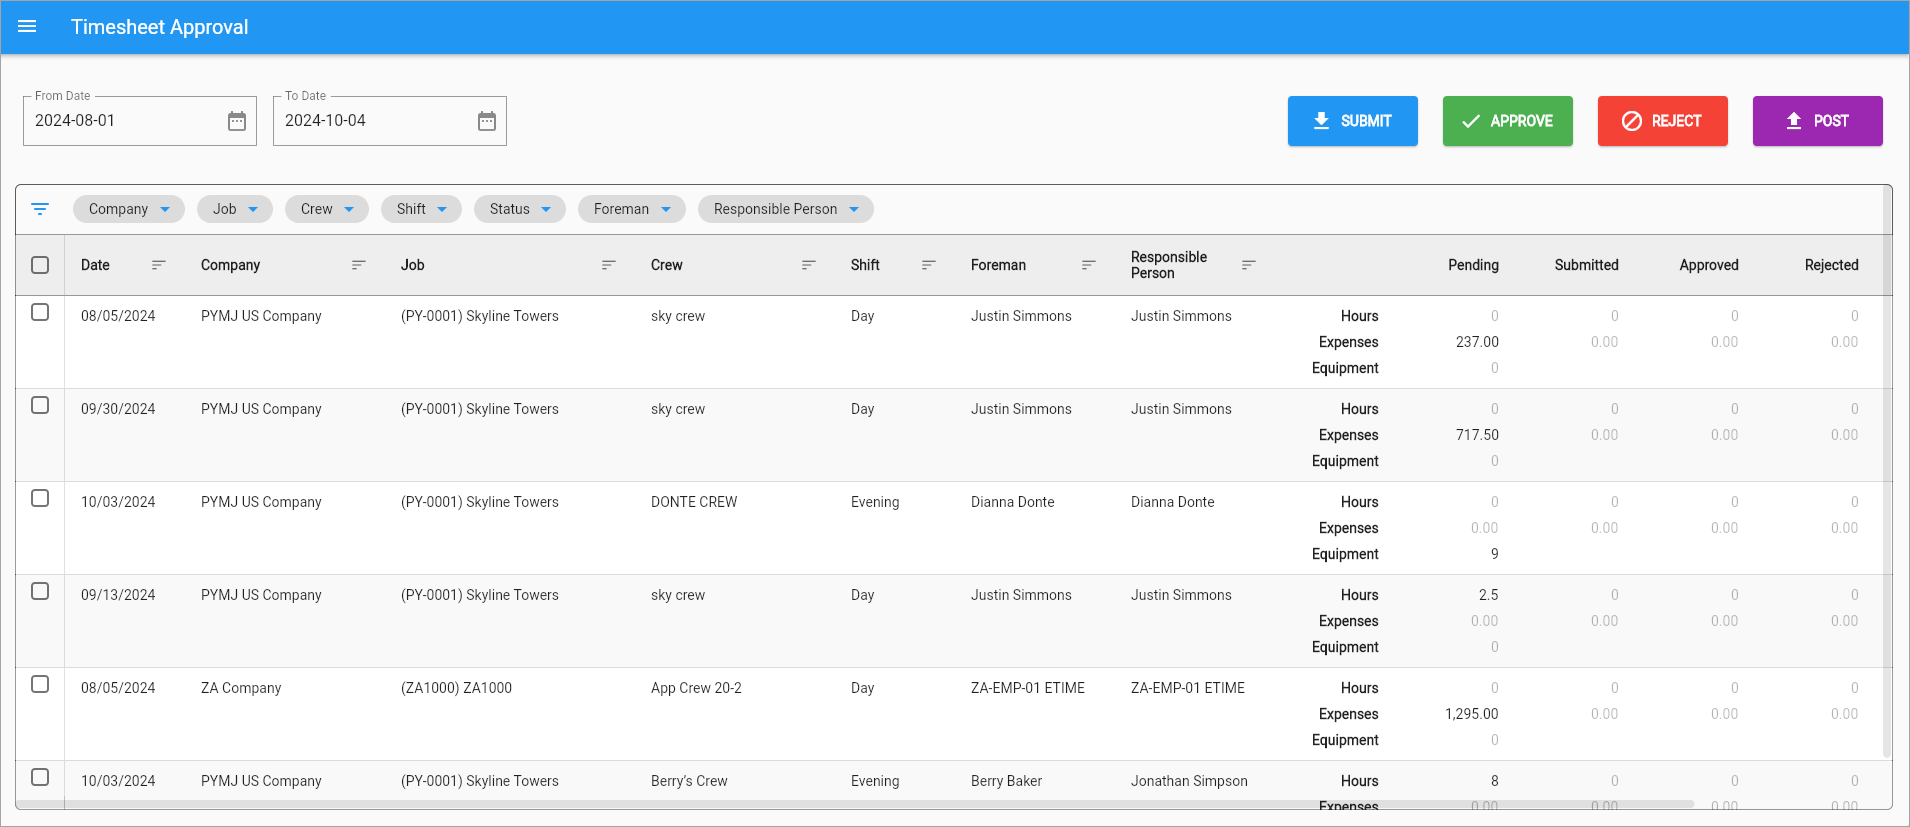Expand the Shift filter dropdown
1910x827 pixels.
point(421,209)
